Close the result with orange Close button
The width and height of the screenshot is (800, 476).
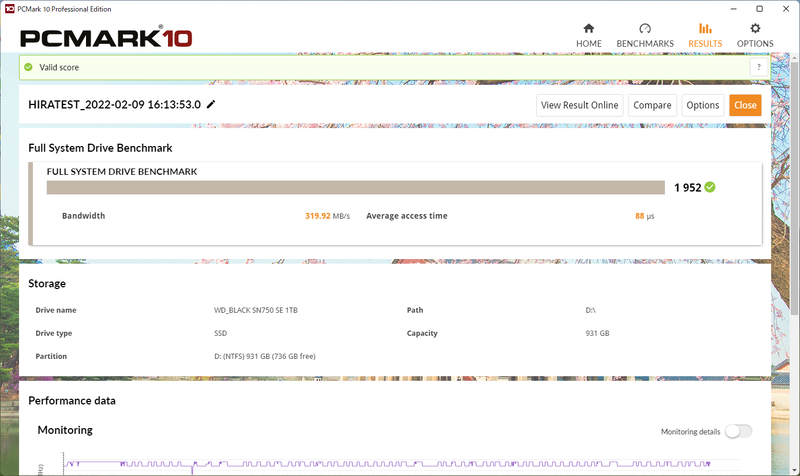point(745,105)
